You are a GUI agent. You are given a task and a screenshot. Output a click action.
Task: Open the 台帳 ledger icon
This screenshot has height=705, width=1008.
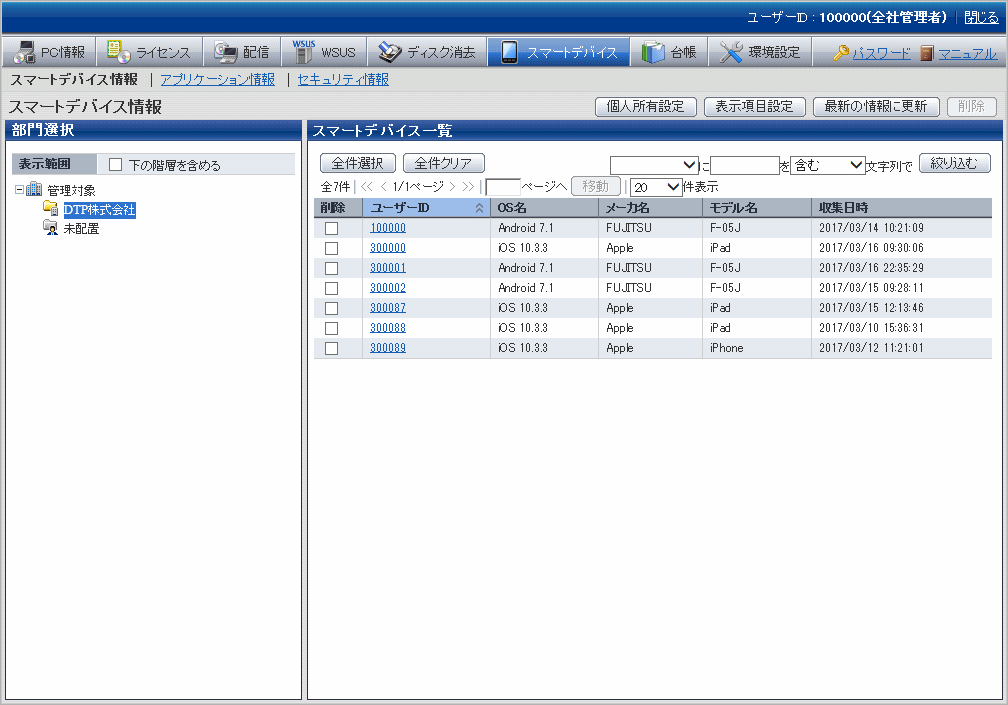click(653, 52)
